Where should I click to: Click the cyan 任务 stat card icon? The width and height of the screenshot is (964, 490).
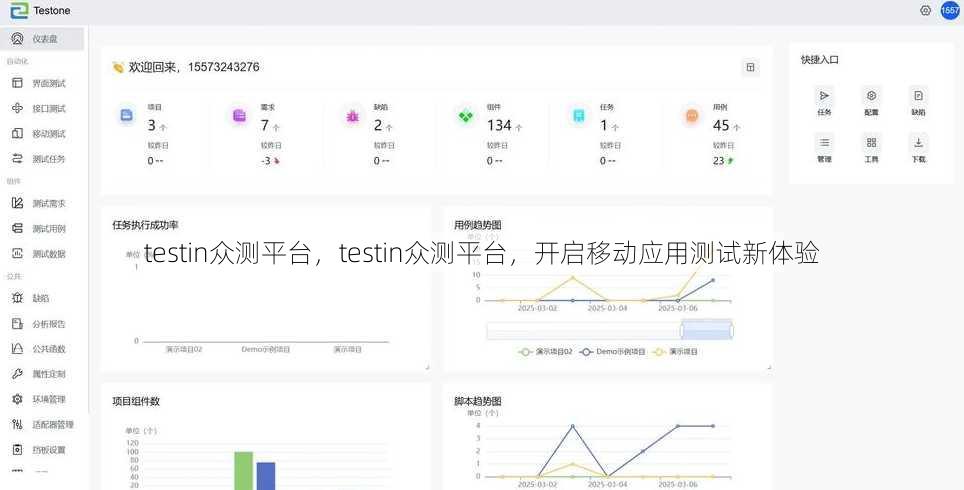point(579,115)
